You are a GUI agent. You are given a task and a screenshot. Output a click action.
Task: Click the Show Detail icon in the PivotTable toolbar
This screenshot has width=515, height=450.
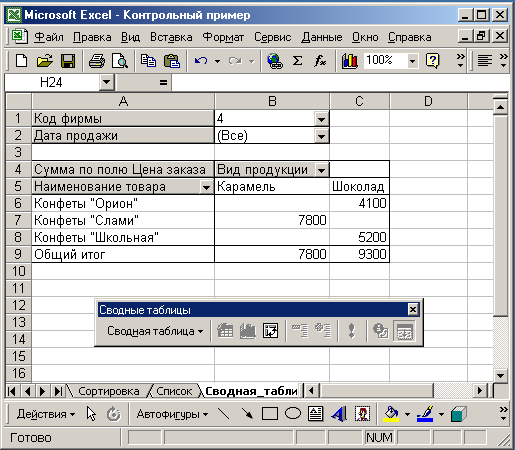coord(323,331)
